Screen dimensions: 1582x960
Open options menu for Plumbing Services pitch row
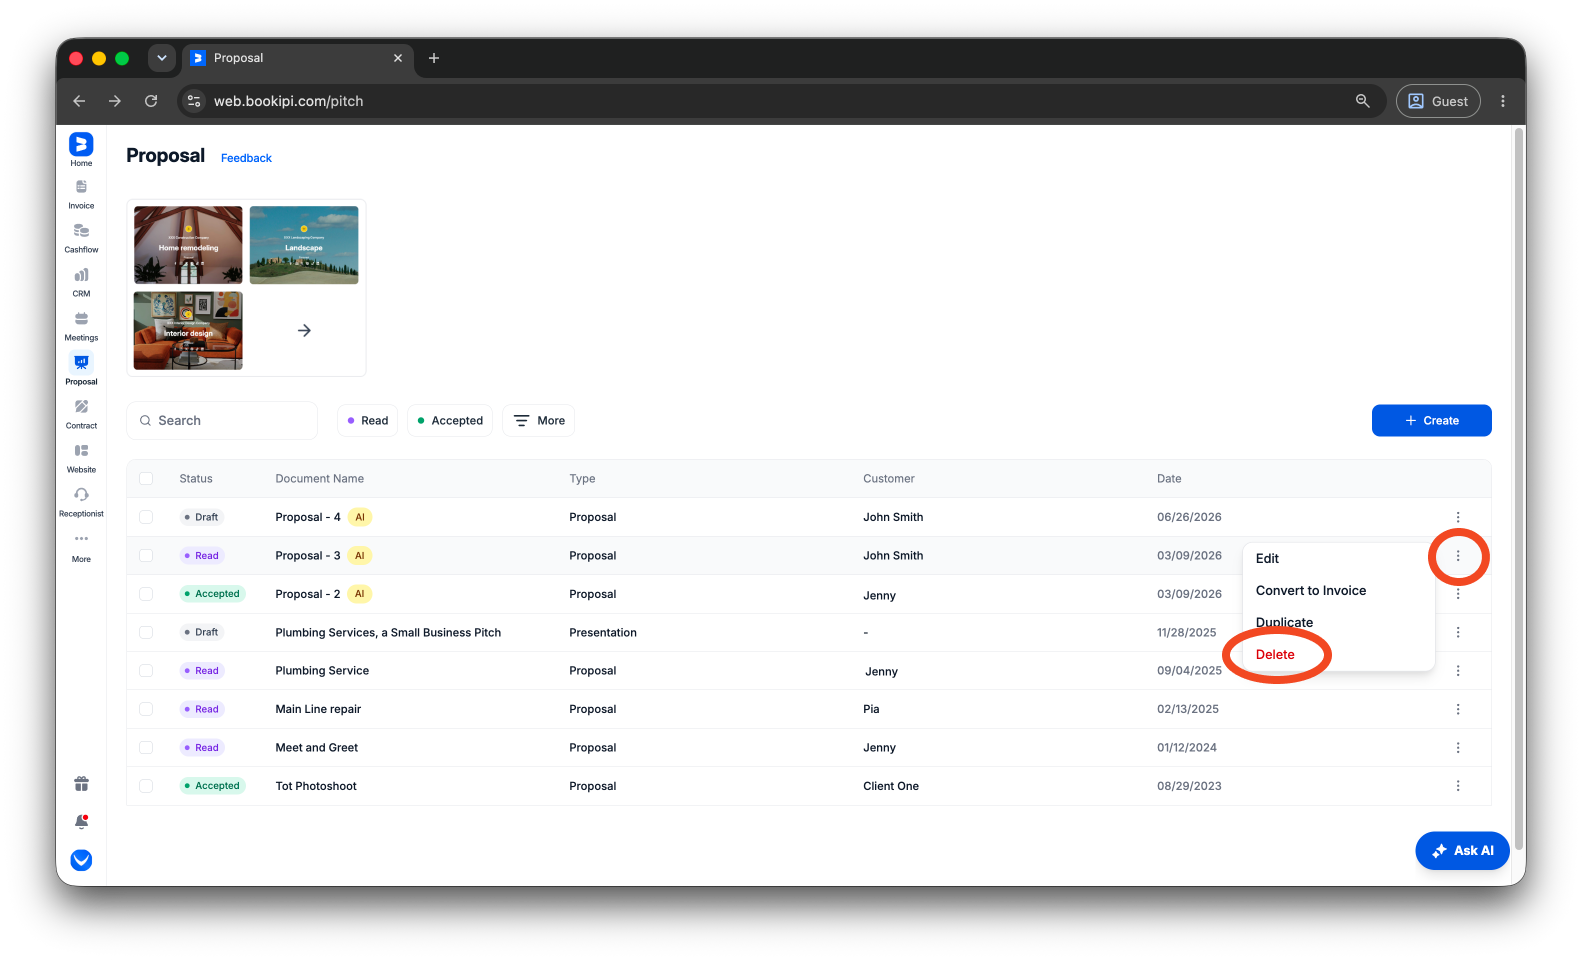click(1458, 632)
